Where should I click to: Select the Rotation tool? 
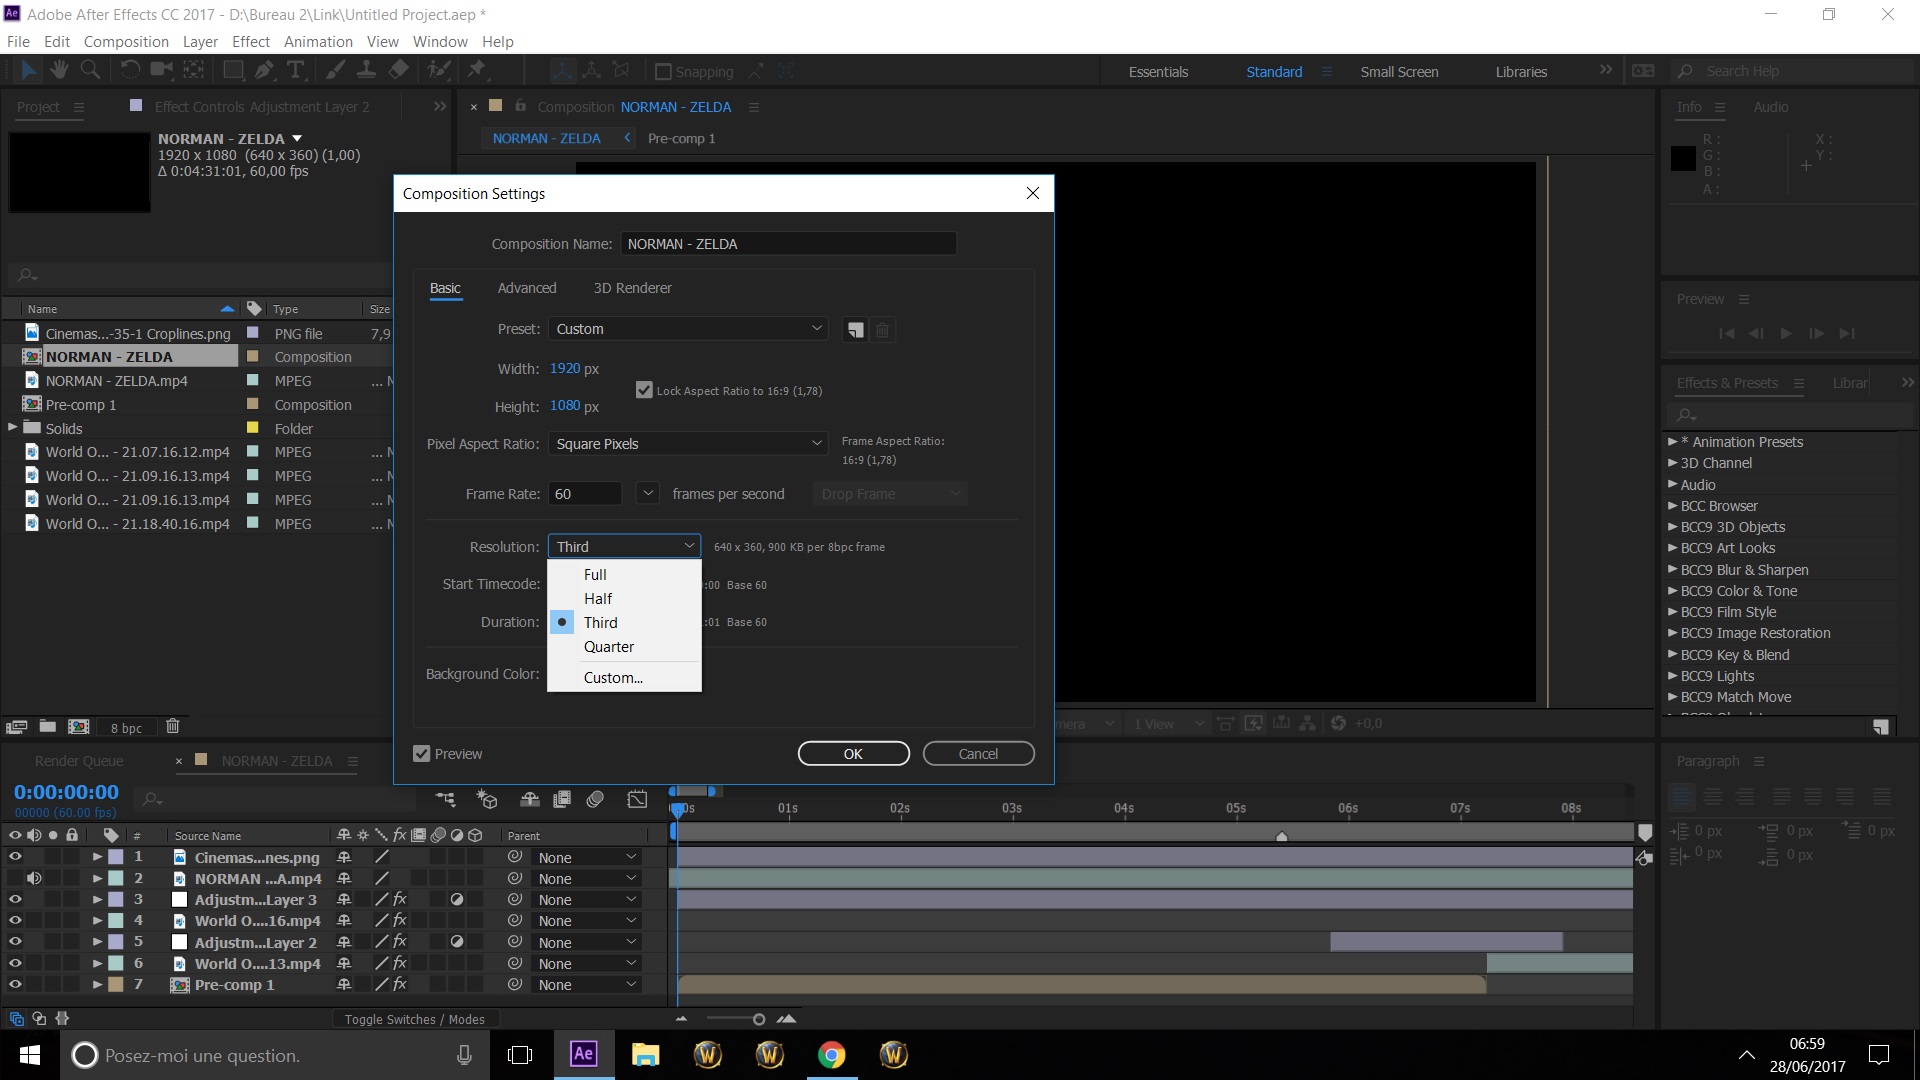pyautogui.click(x=130, y=70)
